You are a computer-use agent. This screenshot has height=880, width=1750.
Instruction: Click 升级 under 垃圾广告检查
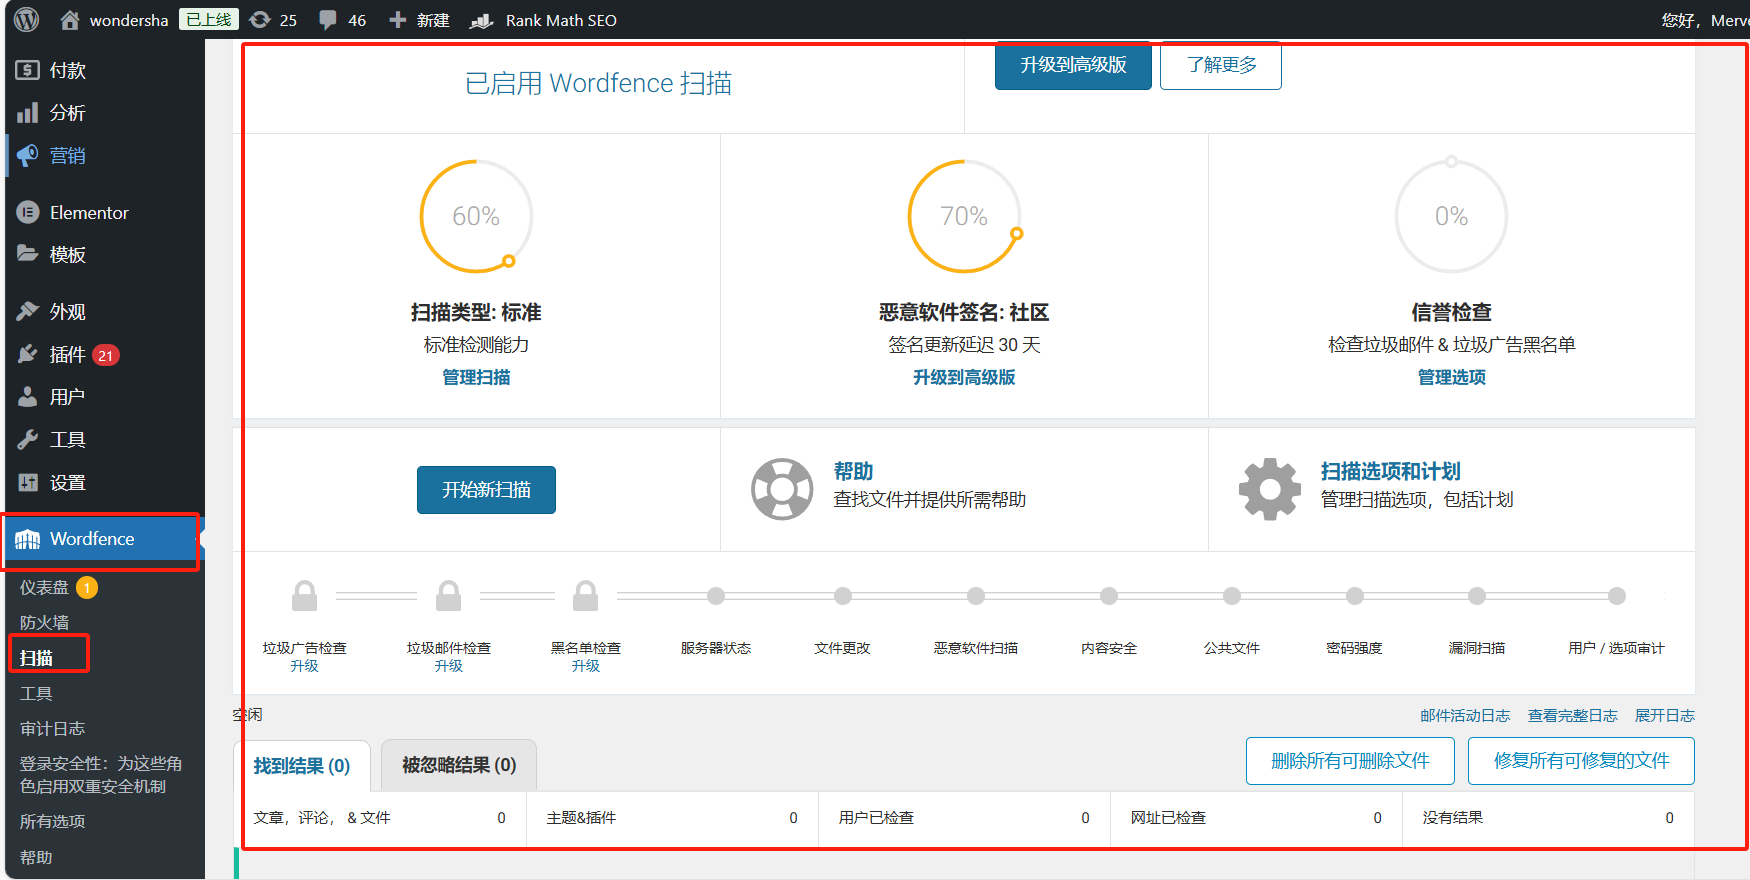pos(304,666)
